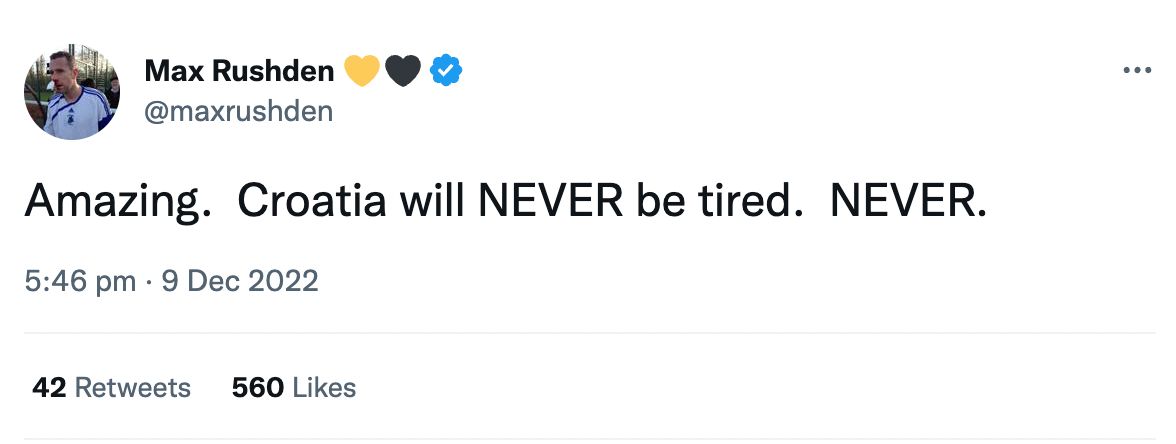Open the tweet's three-dot more options menu
The image size is (1176, 444).
point(1138,71)
